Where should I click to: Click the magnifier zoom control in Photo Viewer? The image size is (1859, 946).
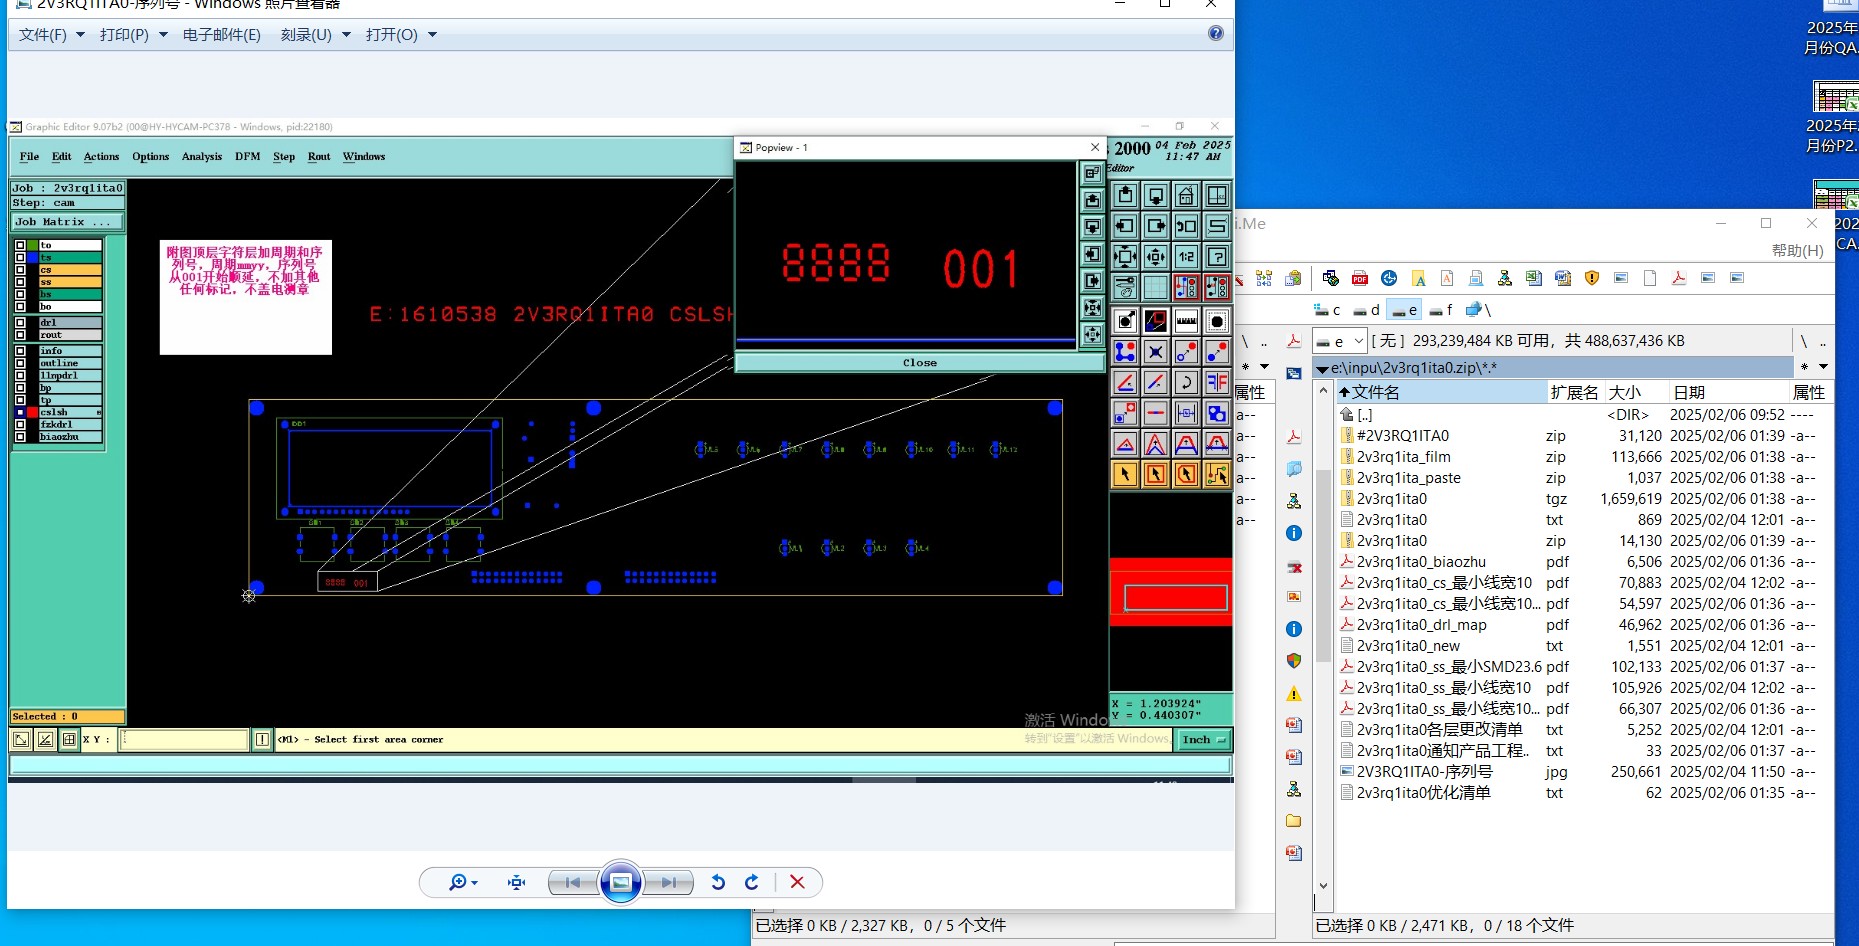coord(462,882)
